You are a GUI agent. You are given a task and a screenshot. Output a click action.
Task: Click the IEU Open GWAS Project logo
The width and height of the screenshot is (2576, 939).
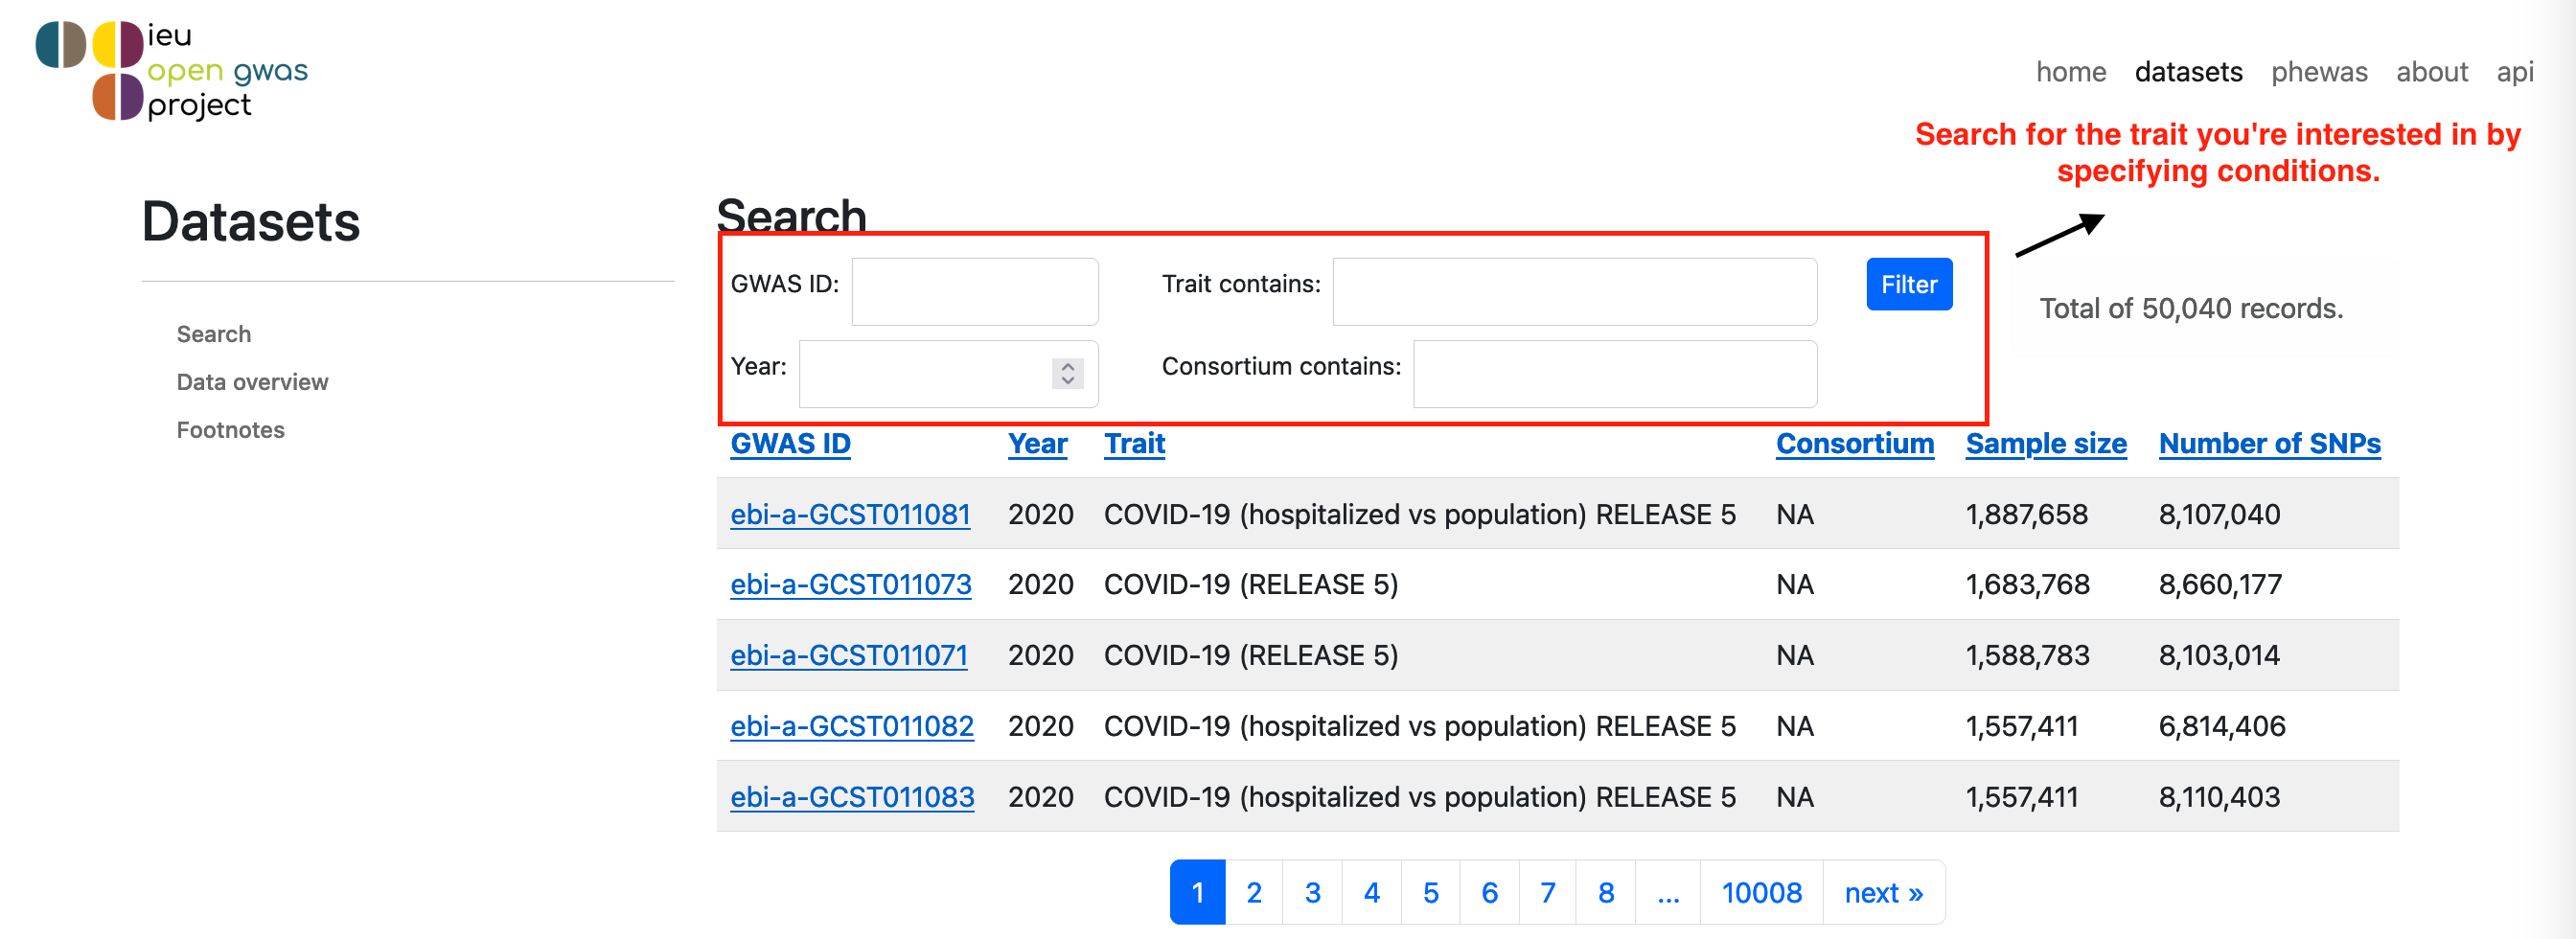click(x=172, y=70)
